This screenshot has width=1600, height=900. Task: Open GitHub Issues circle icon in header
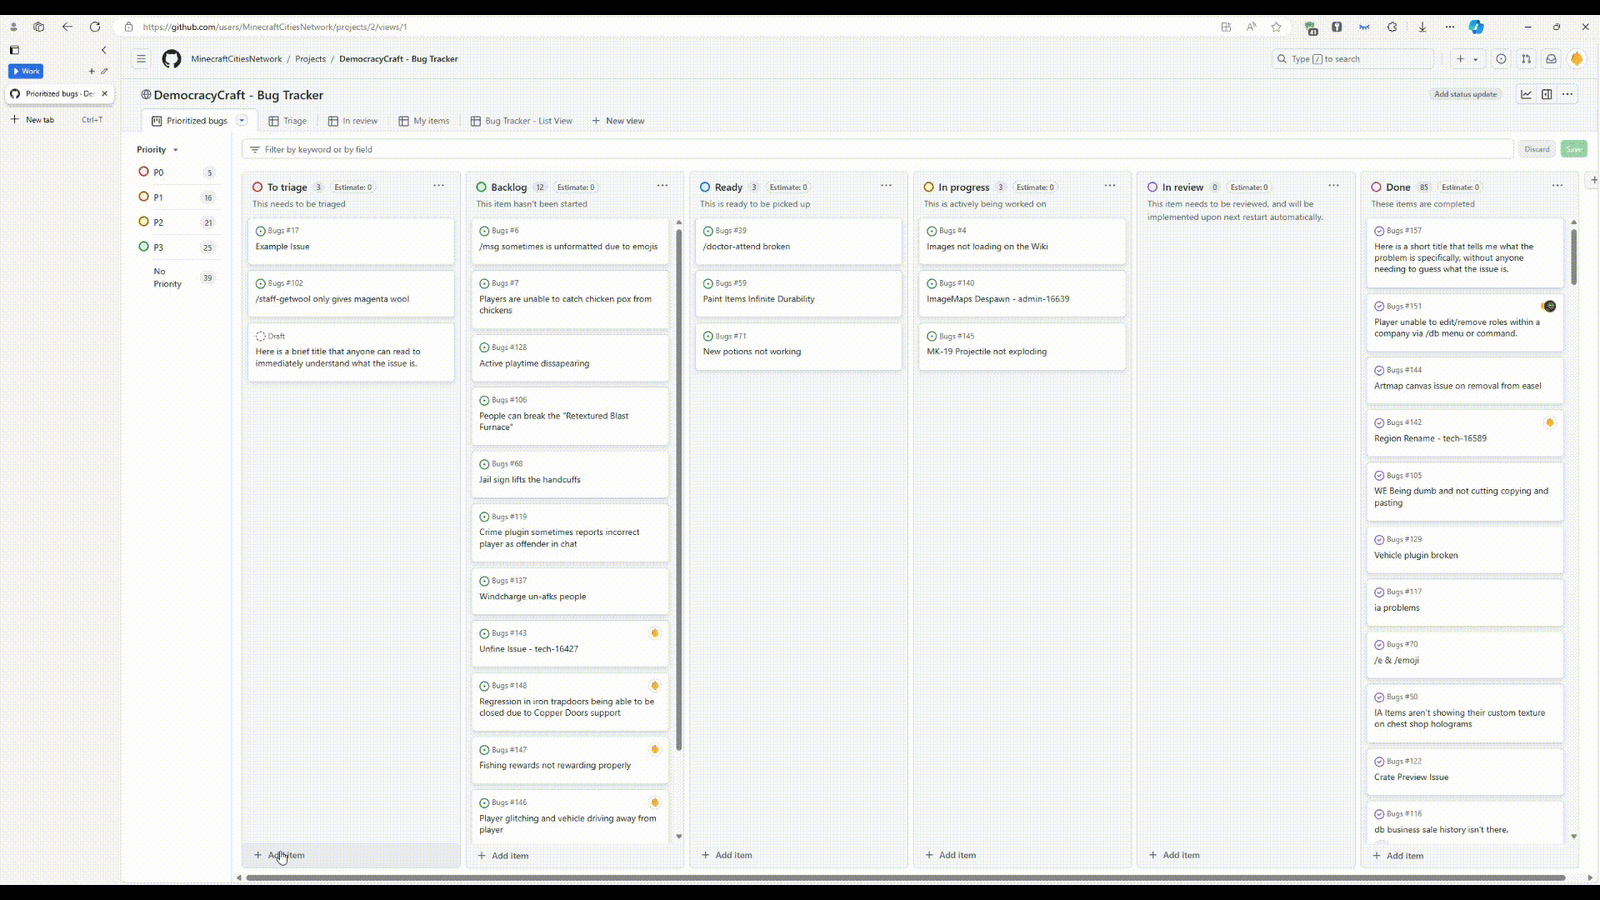1501,59
